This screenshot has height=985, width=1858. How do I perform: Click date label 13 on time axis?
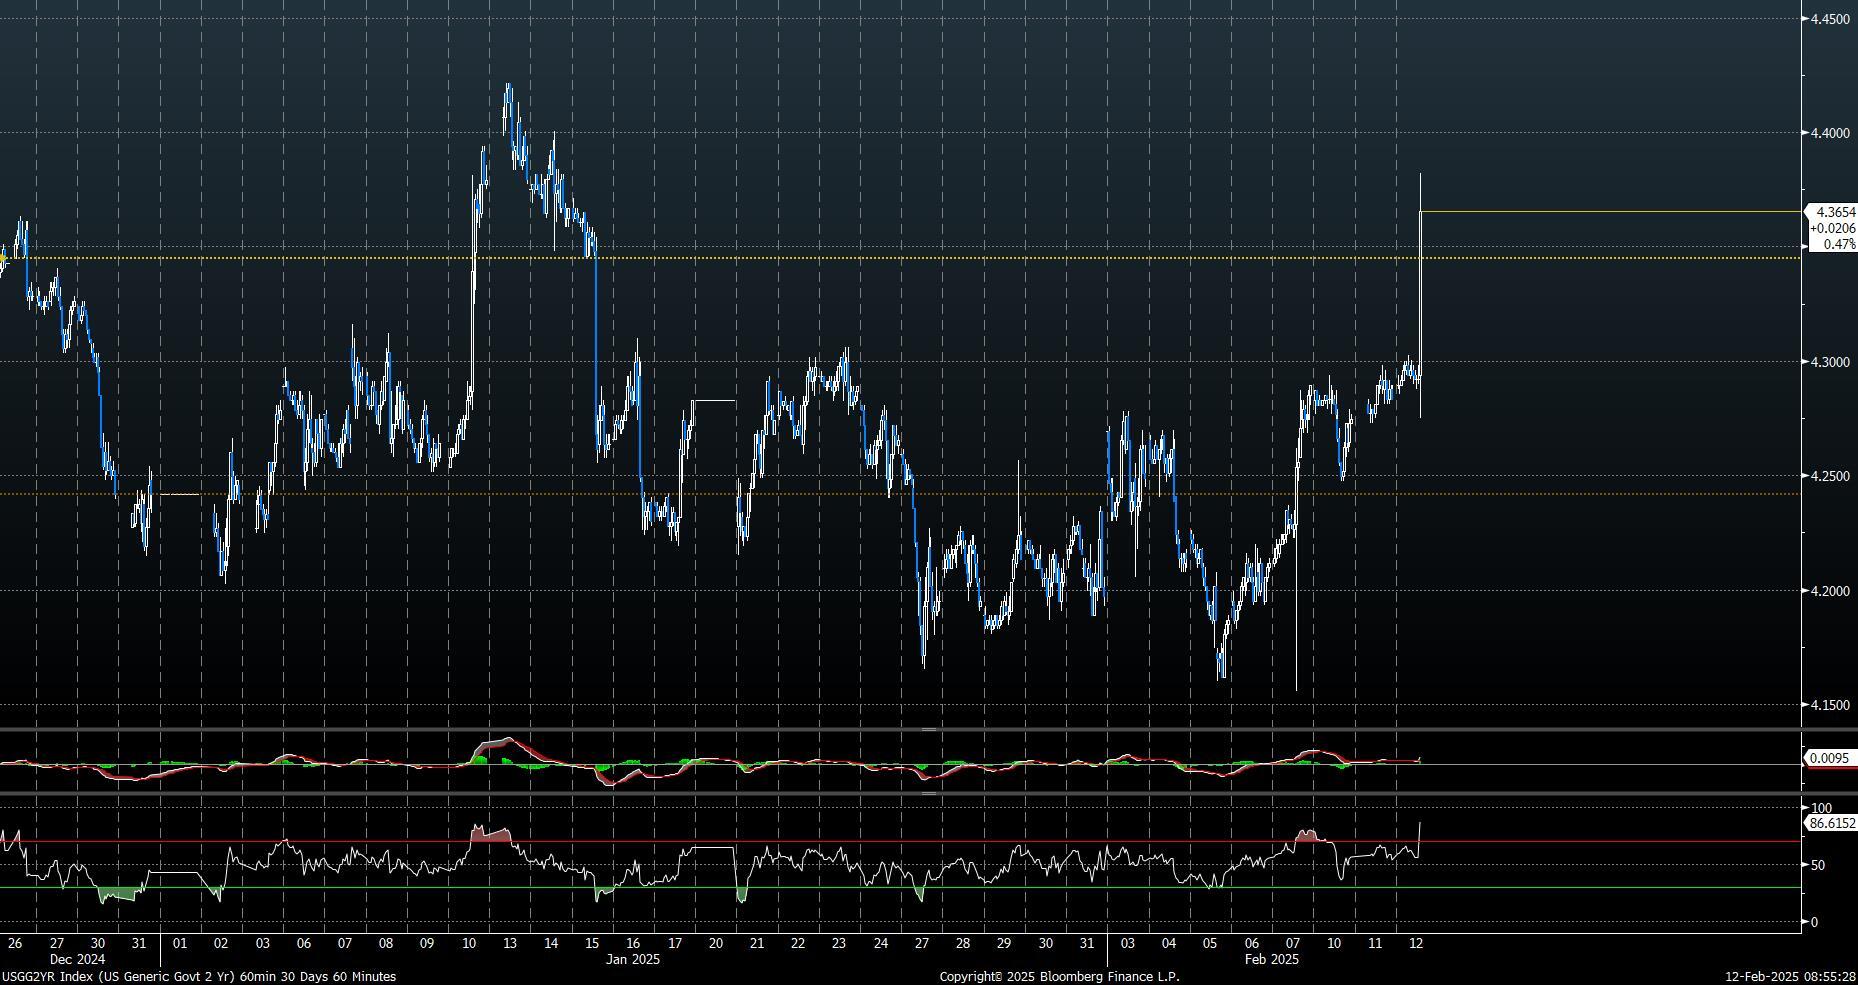coord(510,943)
